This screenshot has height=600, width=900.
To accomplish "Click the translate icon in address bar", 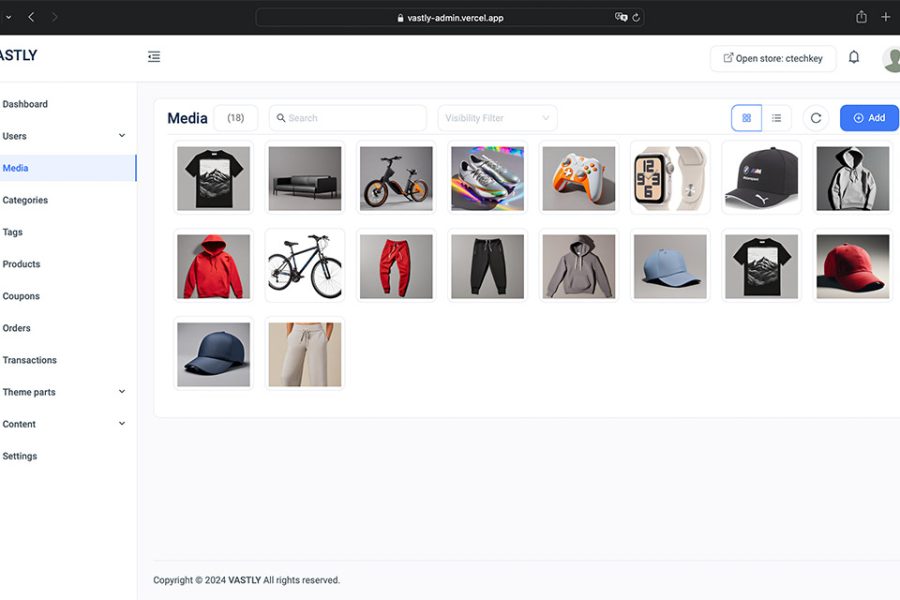I will click(x=621, y=17).
